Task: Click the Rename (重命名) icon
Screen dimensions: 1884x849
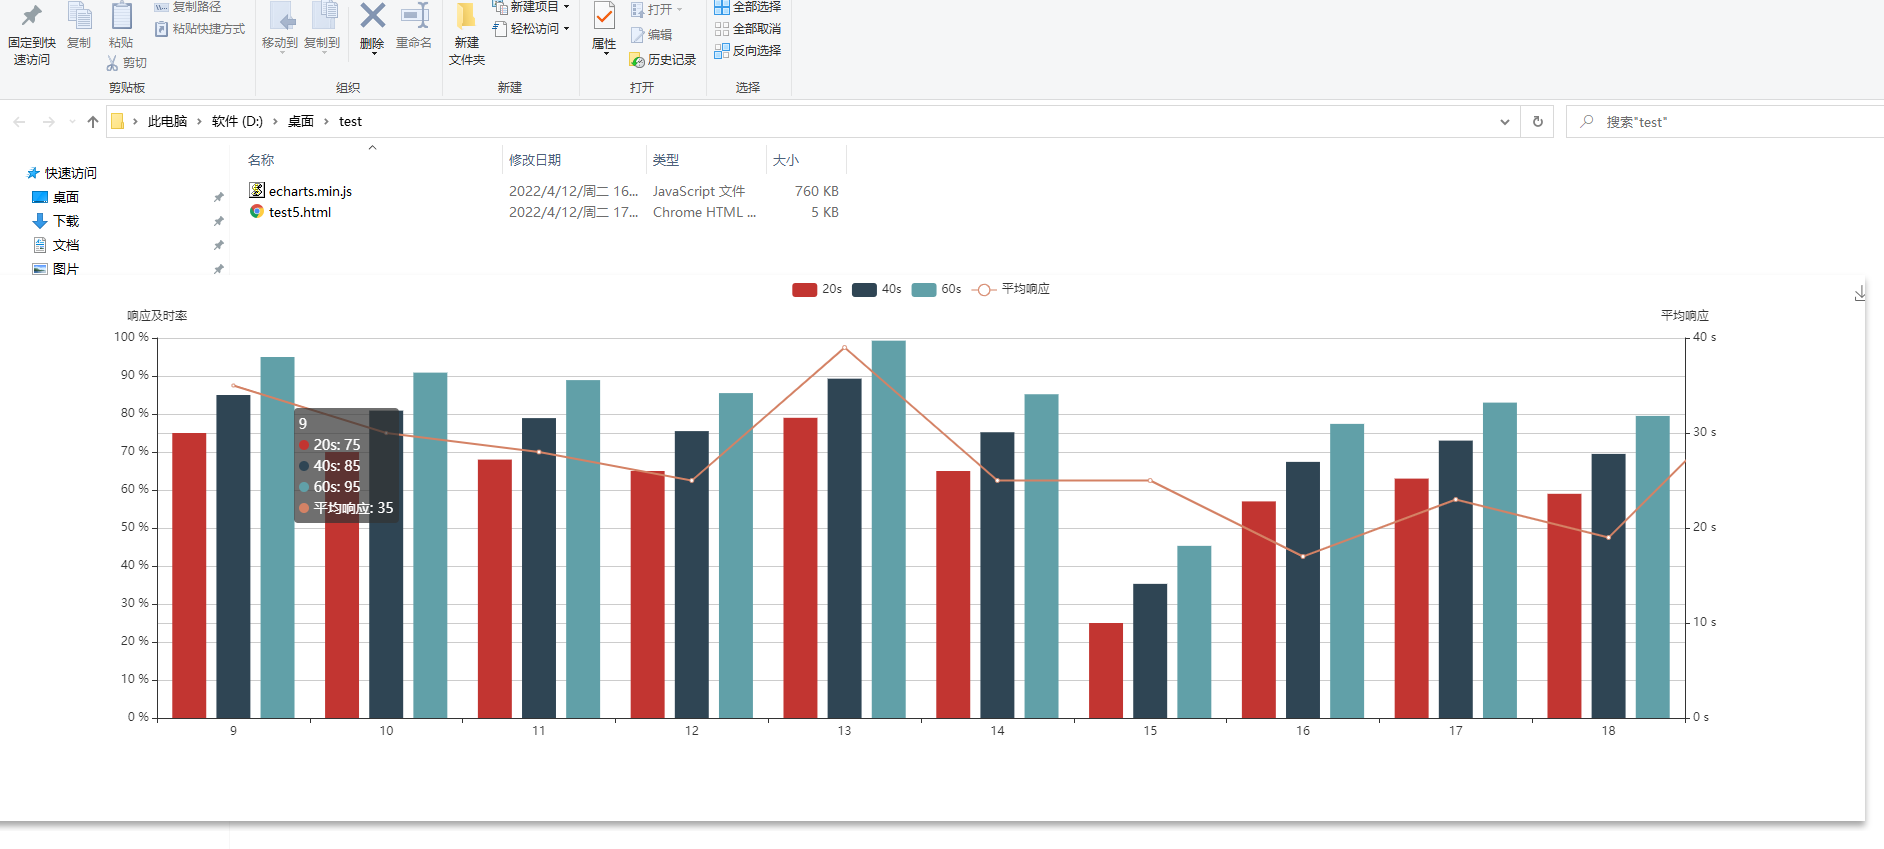Action: [x=414, y=15]
